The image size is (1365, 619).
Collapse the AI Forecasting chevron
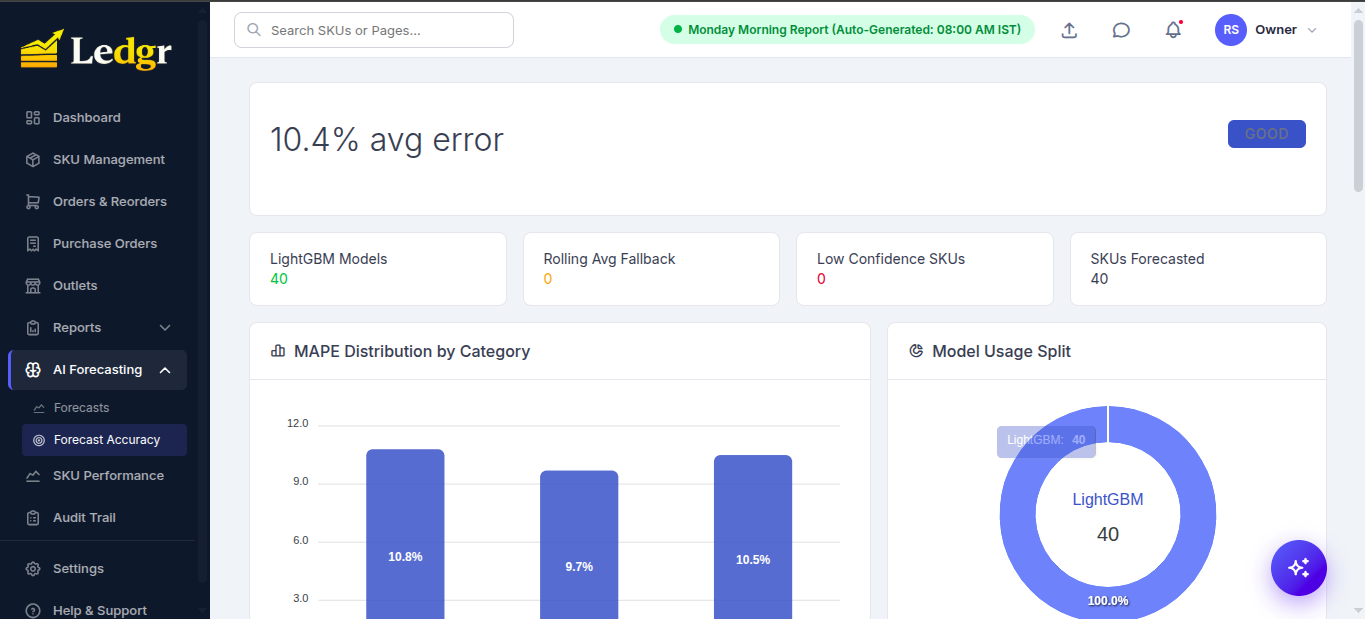[165, 370]
